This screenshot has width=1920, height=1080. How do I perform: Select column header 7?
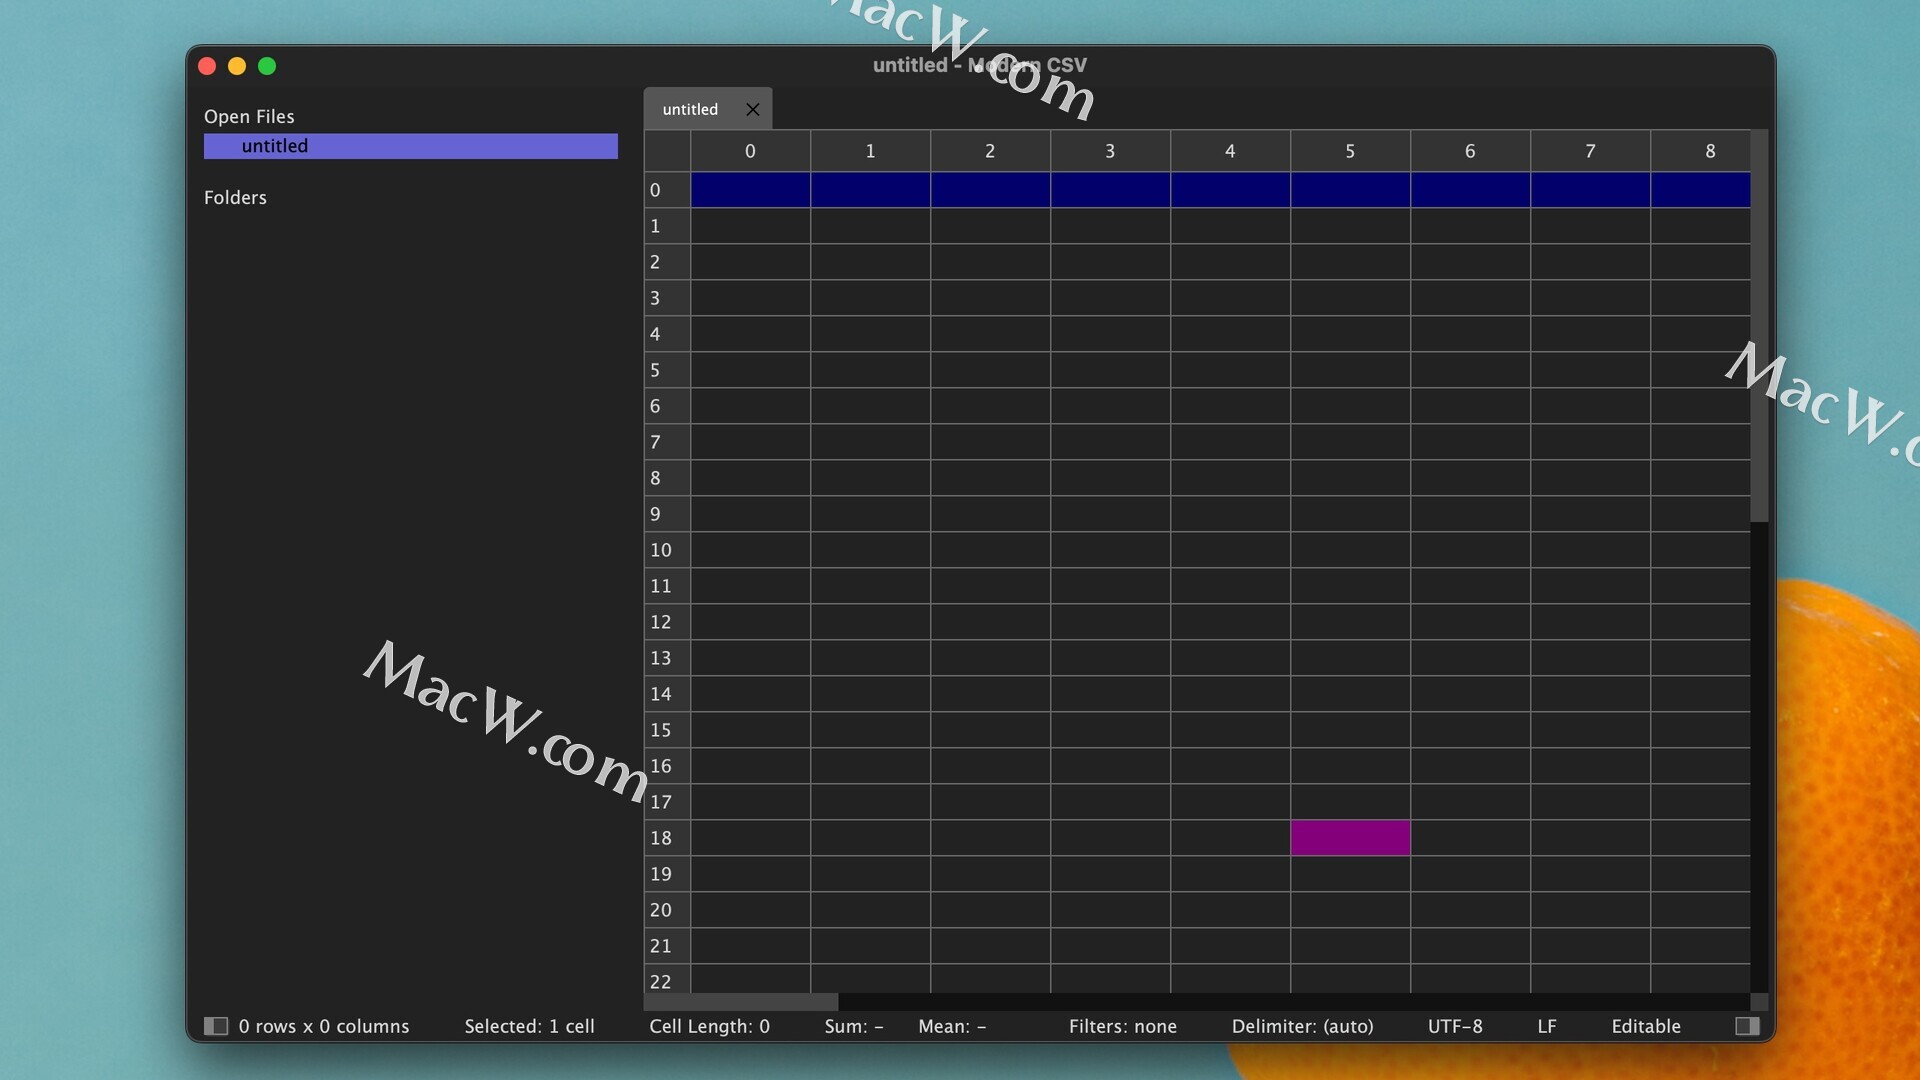click(1590, 151)
